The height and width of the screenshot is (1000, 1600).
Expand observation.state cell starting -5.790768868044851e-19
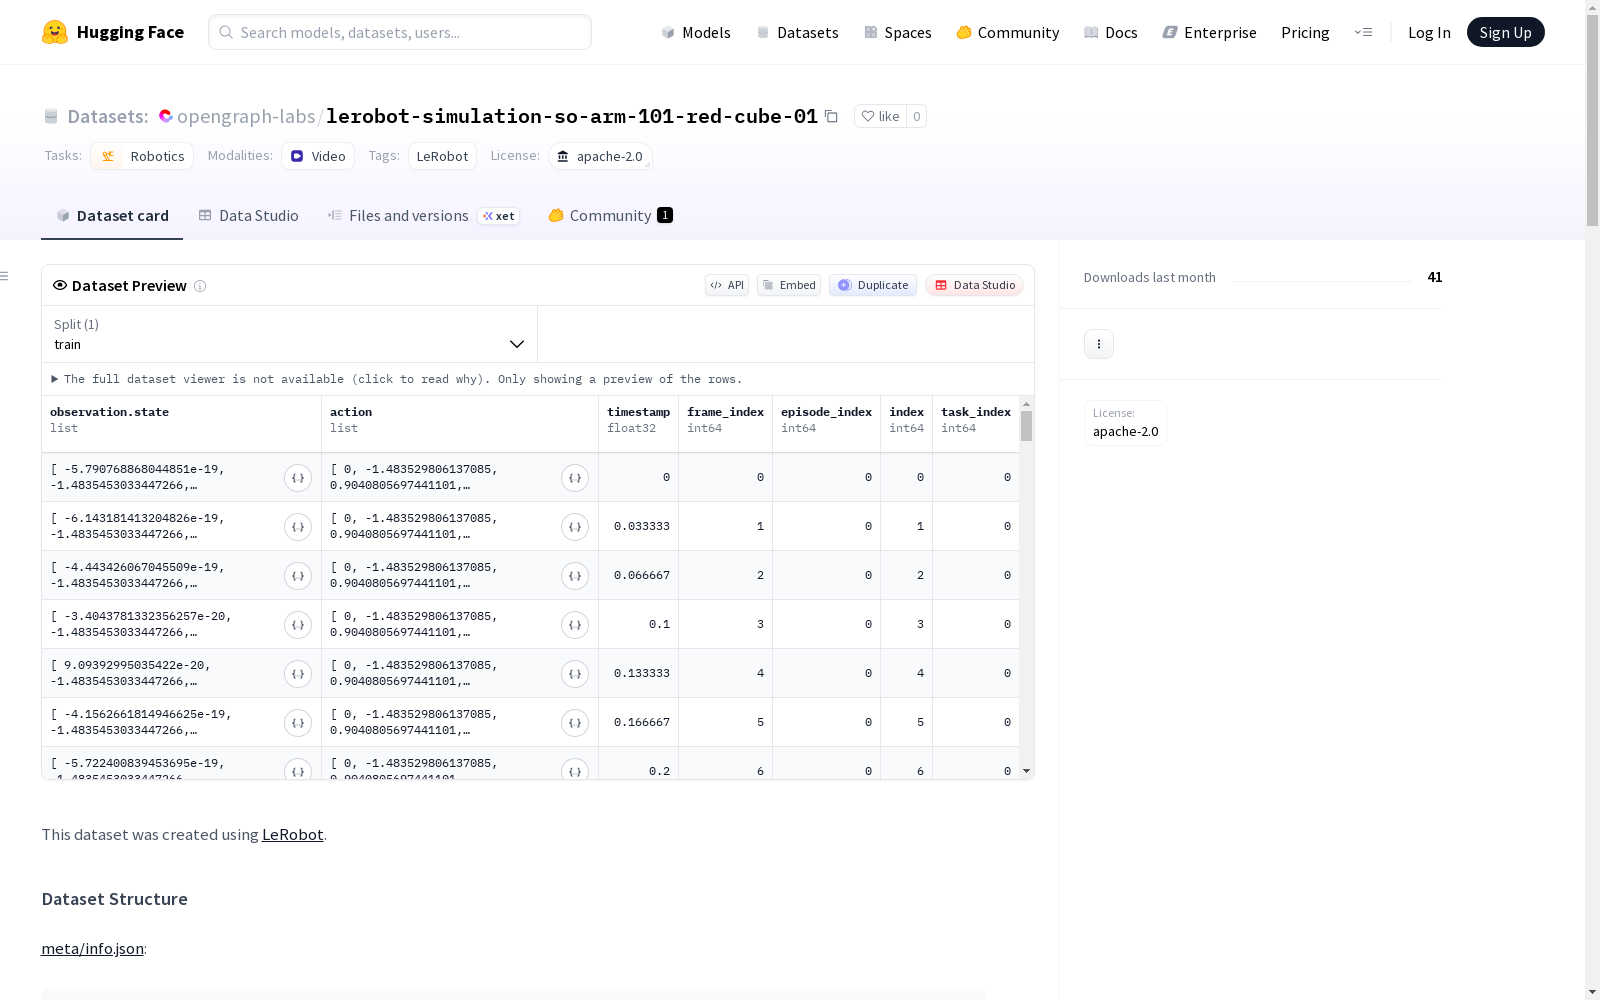298,478
